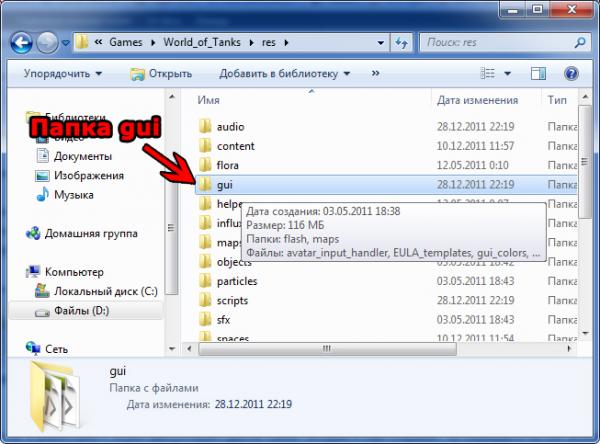The image size is (600, 444).
Task: Expand the arrow after Games breadcrumb
Action: (153, 42)
